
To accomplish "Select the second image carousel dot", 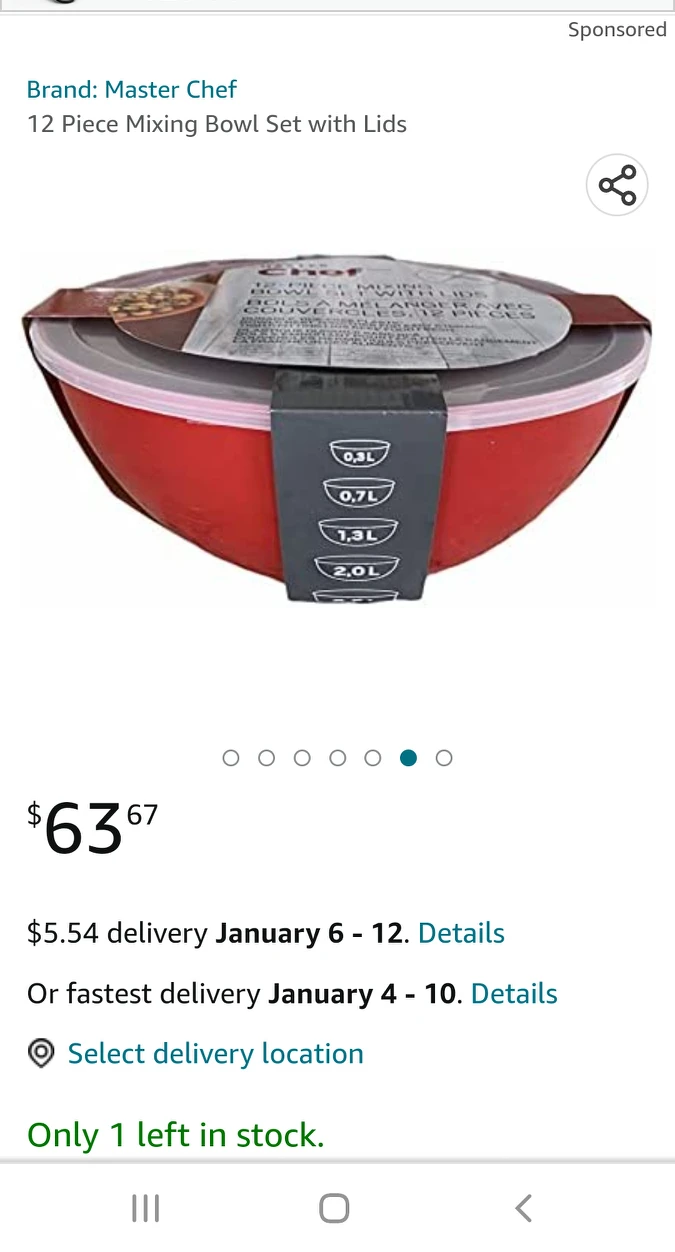I will click(266, 758).
